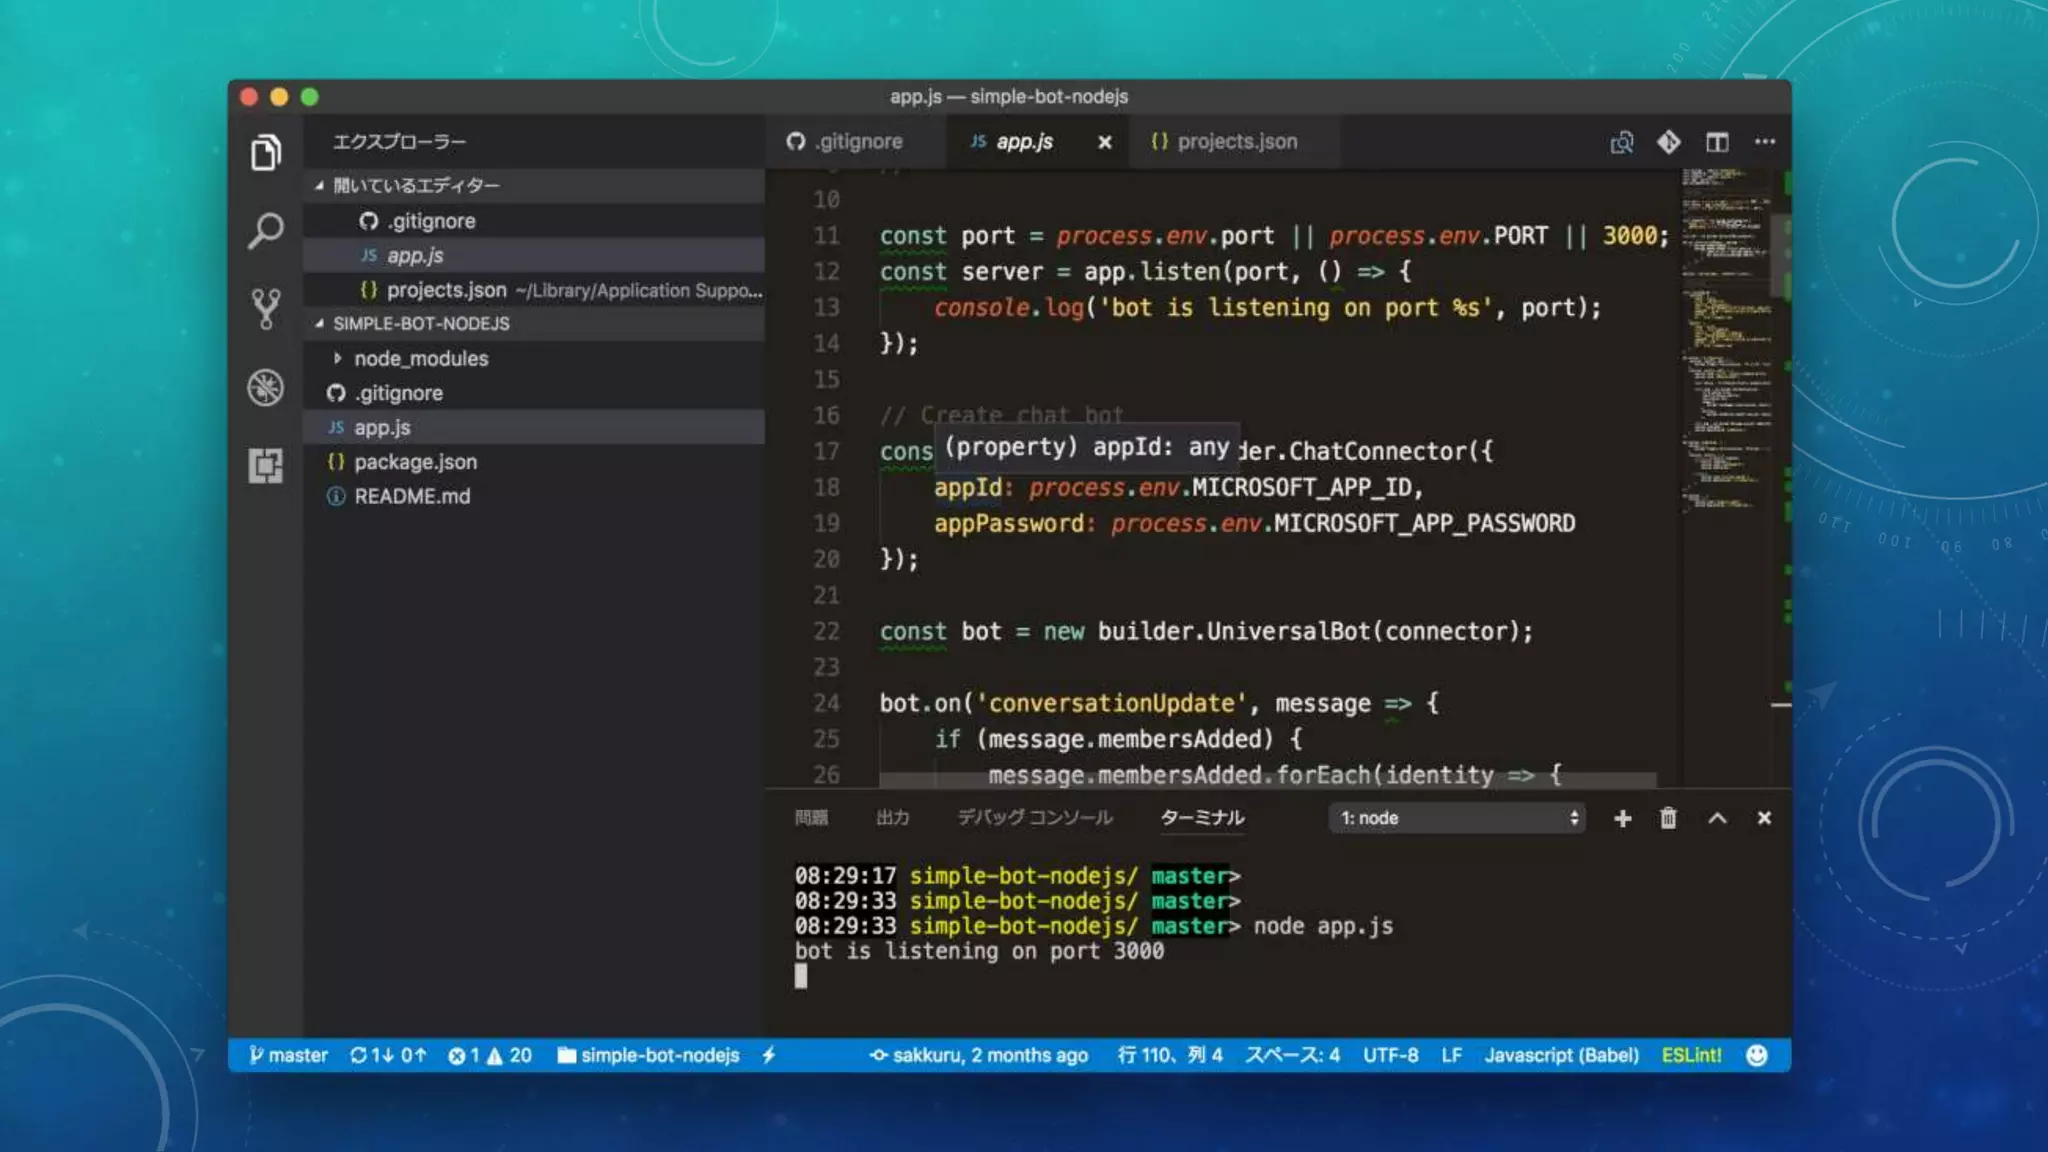
Task: Click the feedback smiley in status bar
Action: [x=1756, y=1056]
